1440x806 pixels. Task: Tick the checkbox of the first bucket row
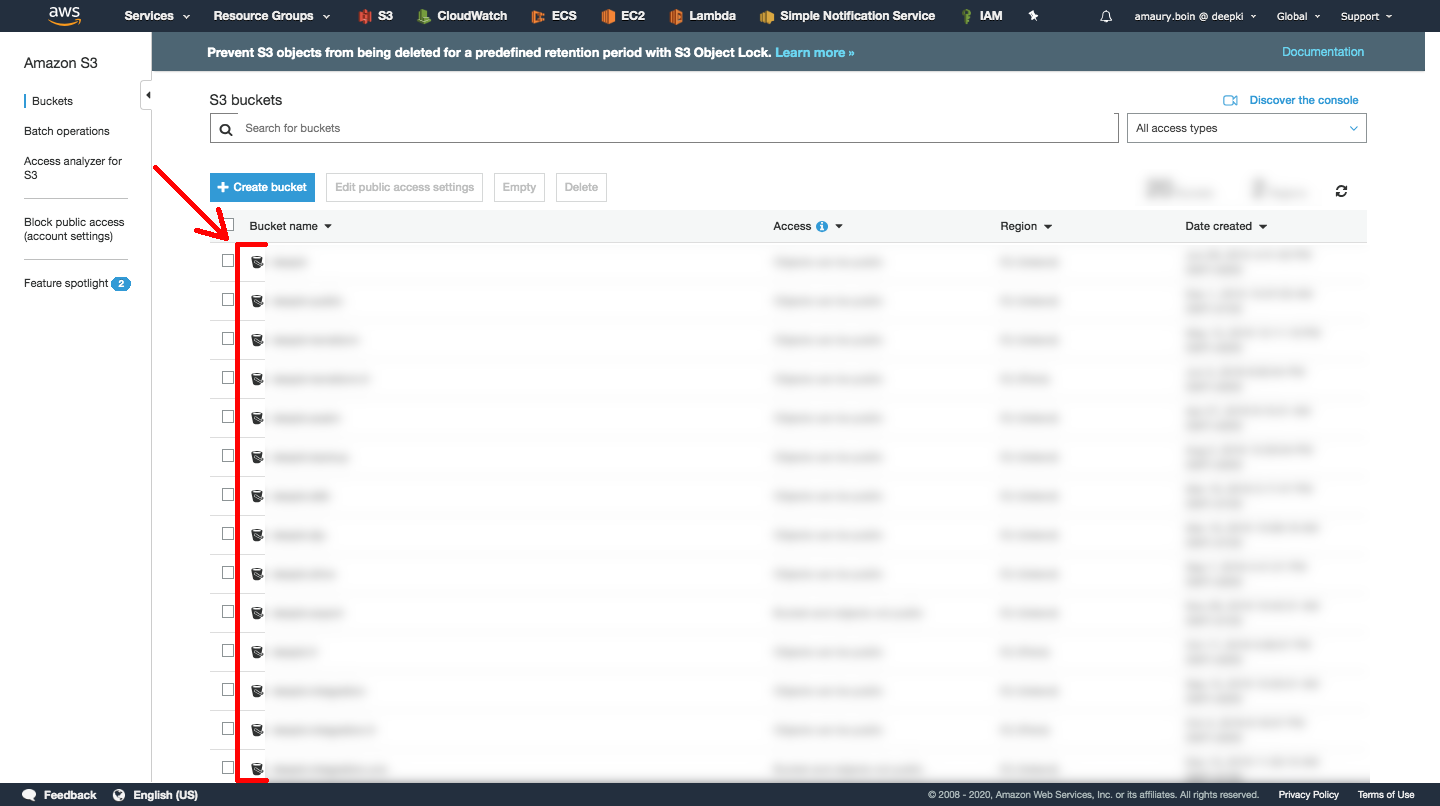point(228,260)
